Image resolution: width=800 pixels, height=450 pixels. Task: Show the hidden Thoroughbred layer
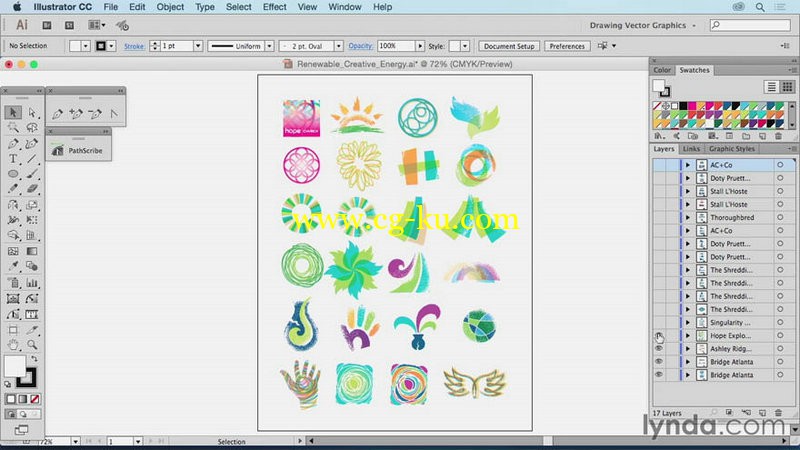[x=659, y=217]
